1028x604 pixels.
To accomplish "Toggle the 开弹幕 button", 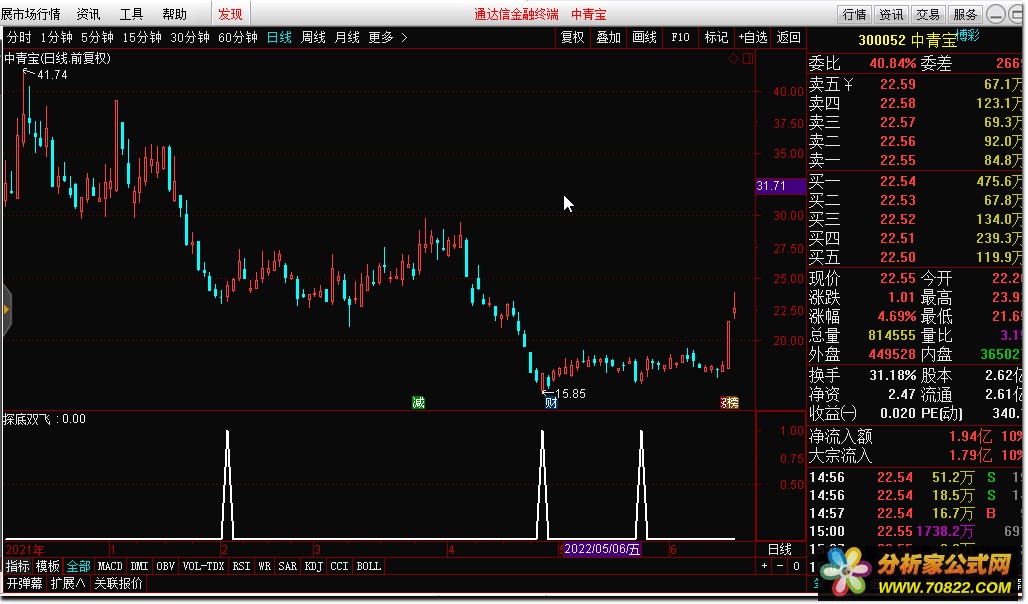I will pyautogui.click(x=25, y=583).
